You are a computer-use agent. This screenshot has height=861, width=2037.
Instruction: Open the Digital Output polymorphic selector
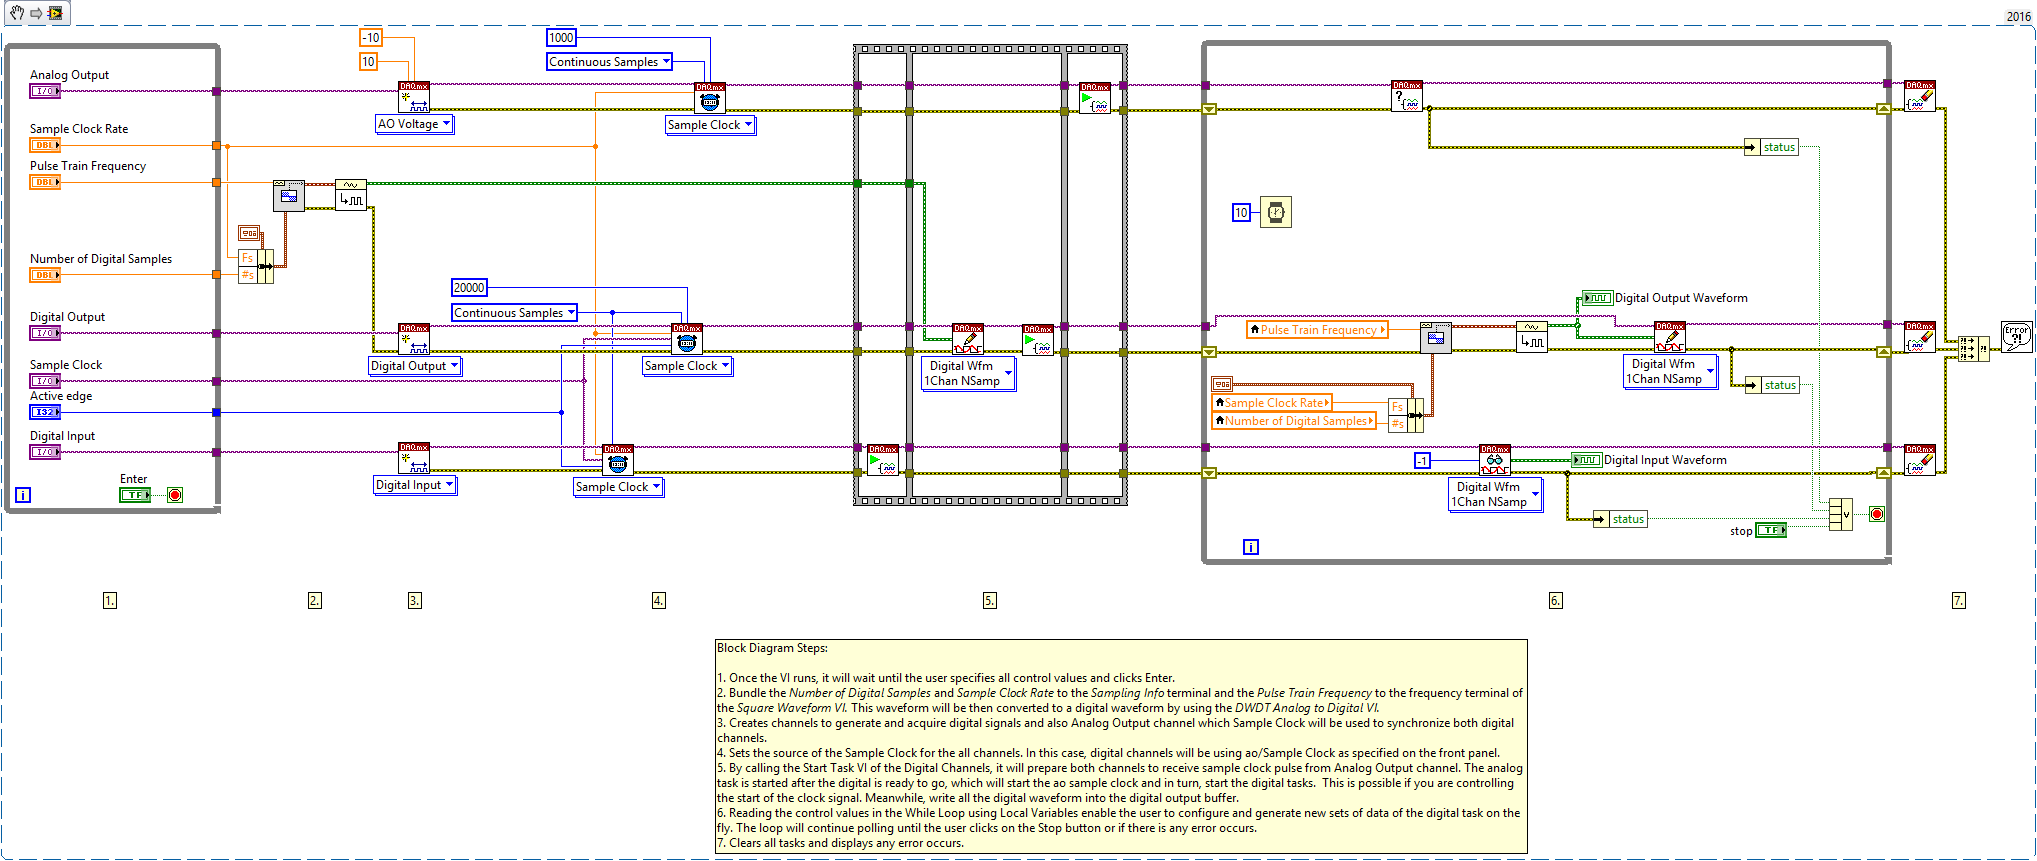coord(415,366)
